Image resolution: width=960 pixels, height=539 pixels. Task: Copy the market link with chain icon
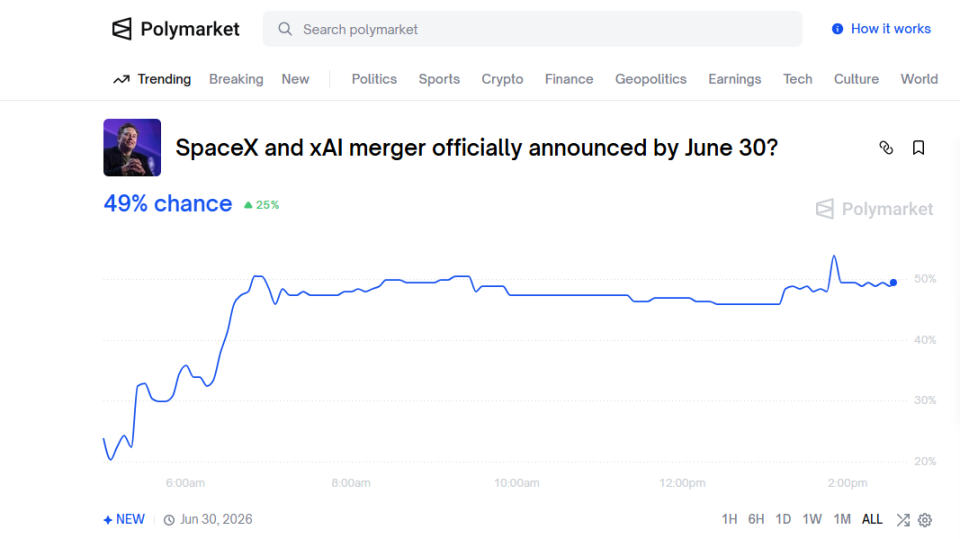(x=886, y=148)
